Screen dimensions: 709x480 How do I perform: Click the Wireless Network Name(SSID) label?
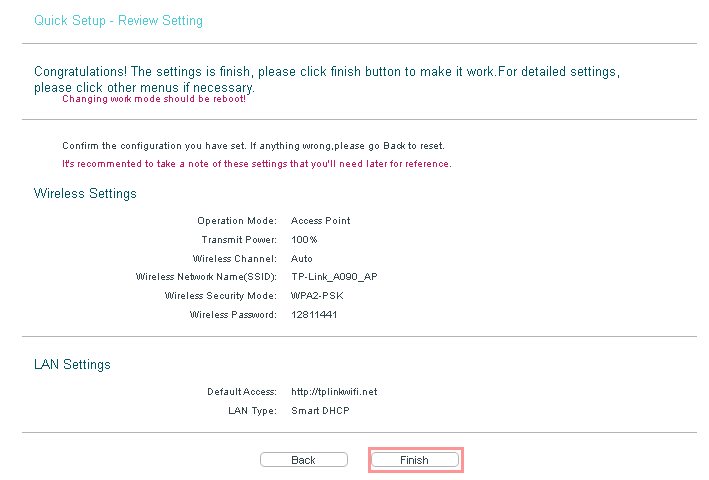click(206, 277)
